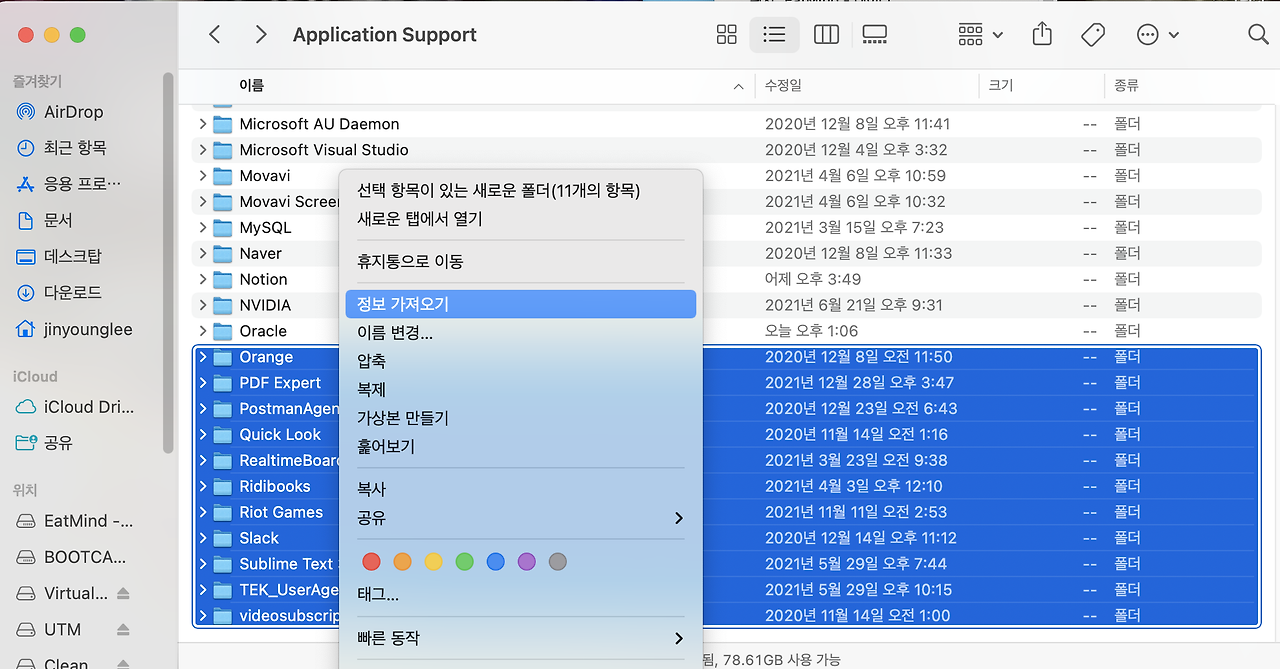1280x669 pixels.
Task: Sort by the 크기 column header
Action: tap(1042, 86)
